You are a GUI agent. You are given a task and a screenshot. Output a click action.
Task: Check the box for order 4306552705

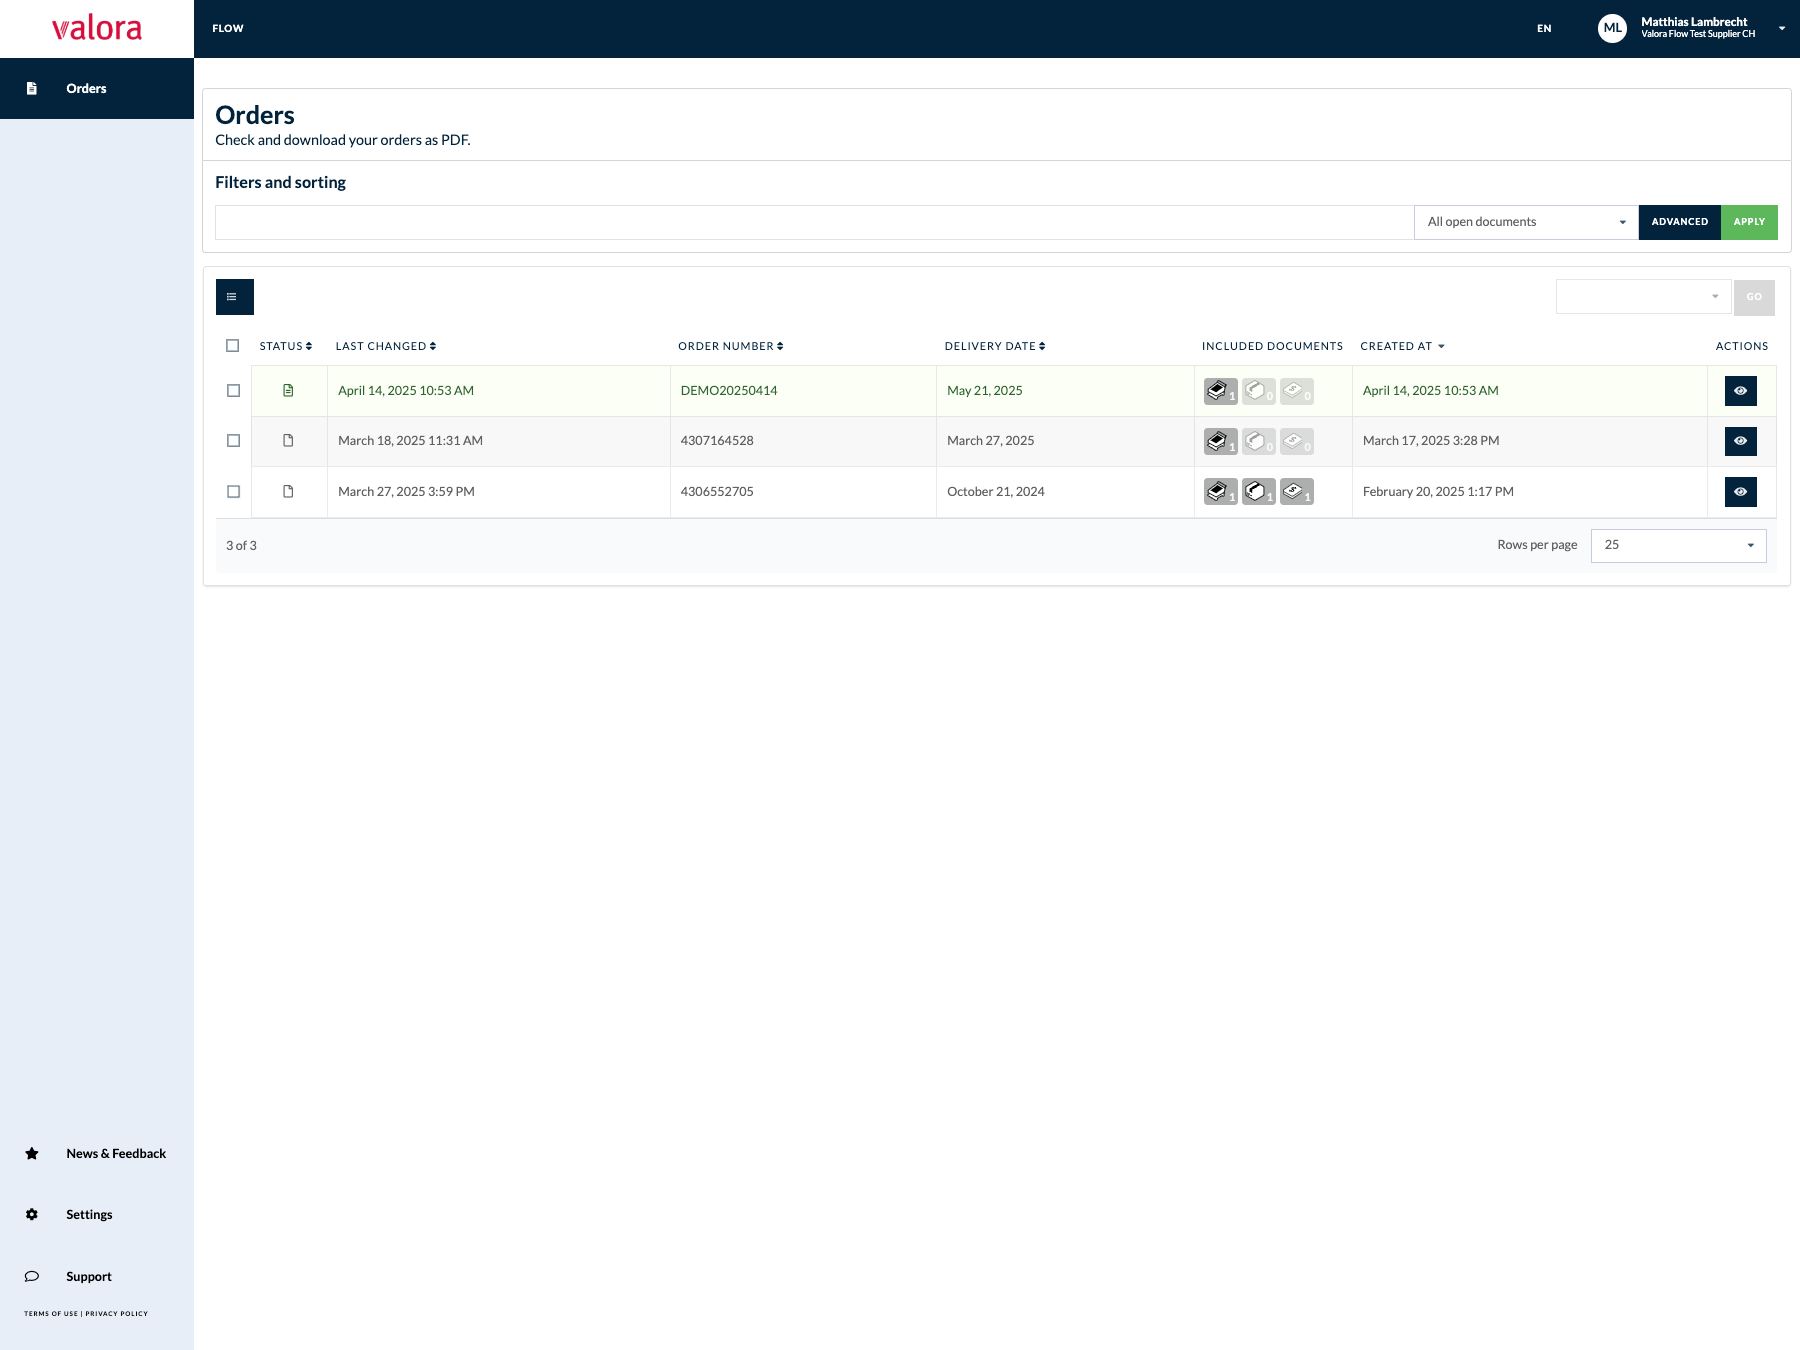click(234, 492)
